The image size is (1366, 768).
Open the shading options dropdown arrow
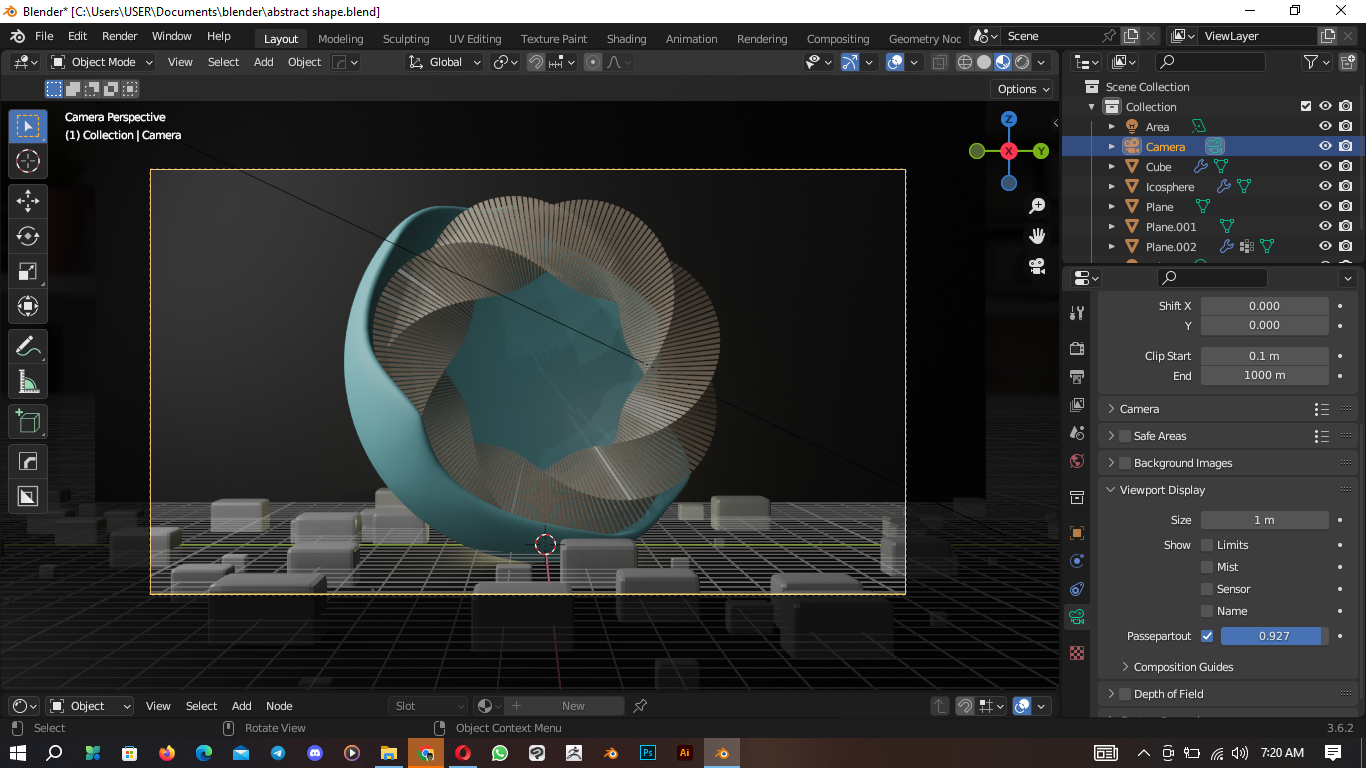pos(1043,62)
